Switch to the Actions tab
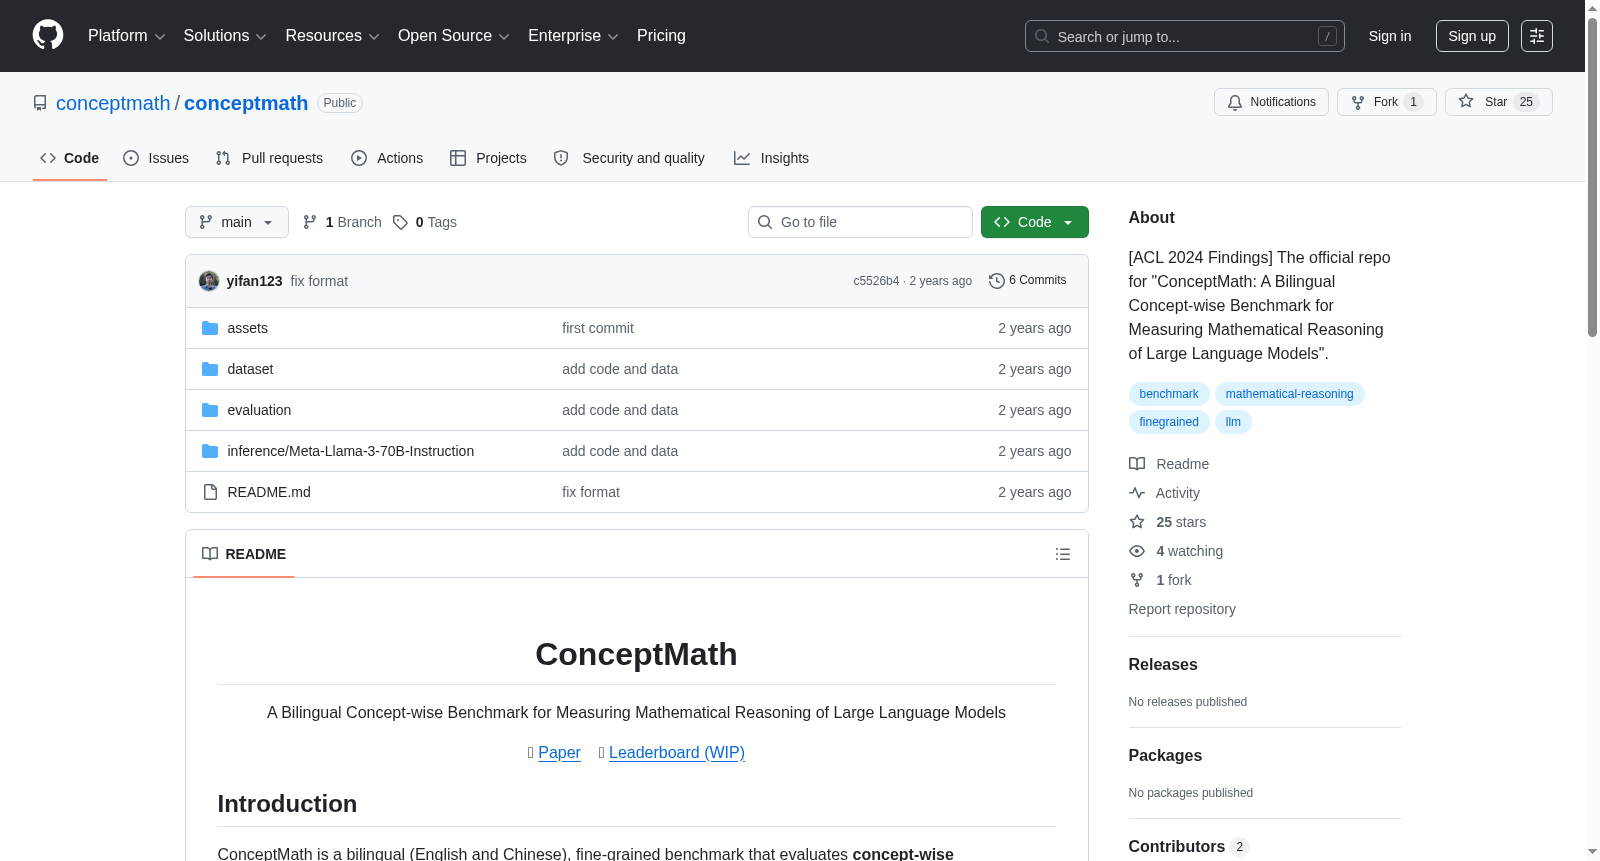The height and width of the screenshot is (861, 1600). pyautogui.click(x=387, y=158)
